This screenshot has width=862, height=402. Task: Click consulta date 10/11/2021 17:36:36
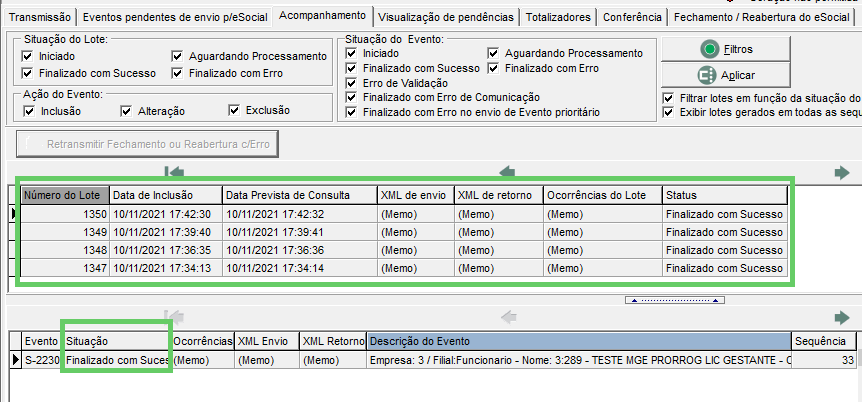pos(300,251)
